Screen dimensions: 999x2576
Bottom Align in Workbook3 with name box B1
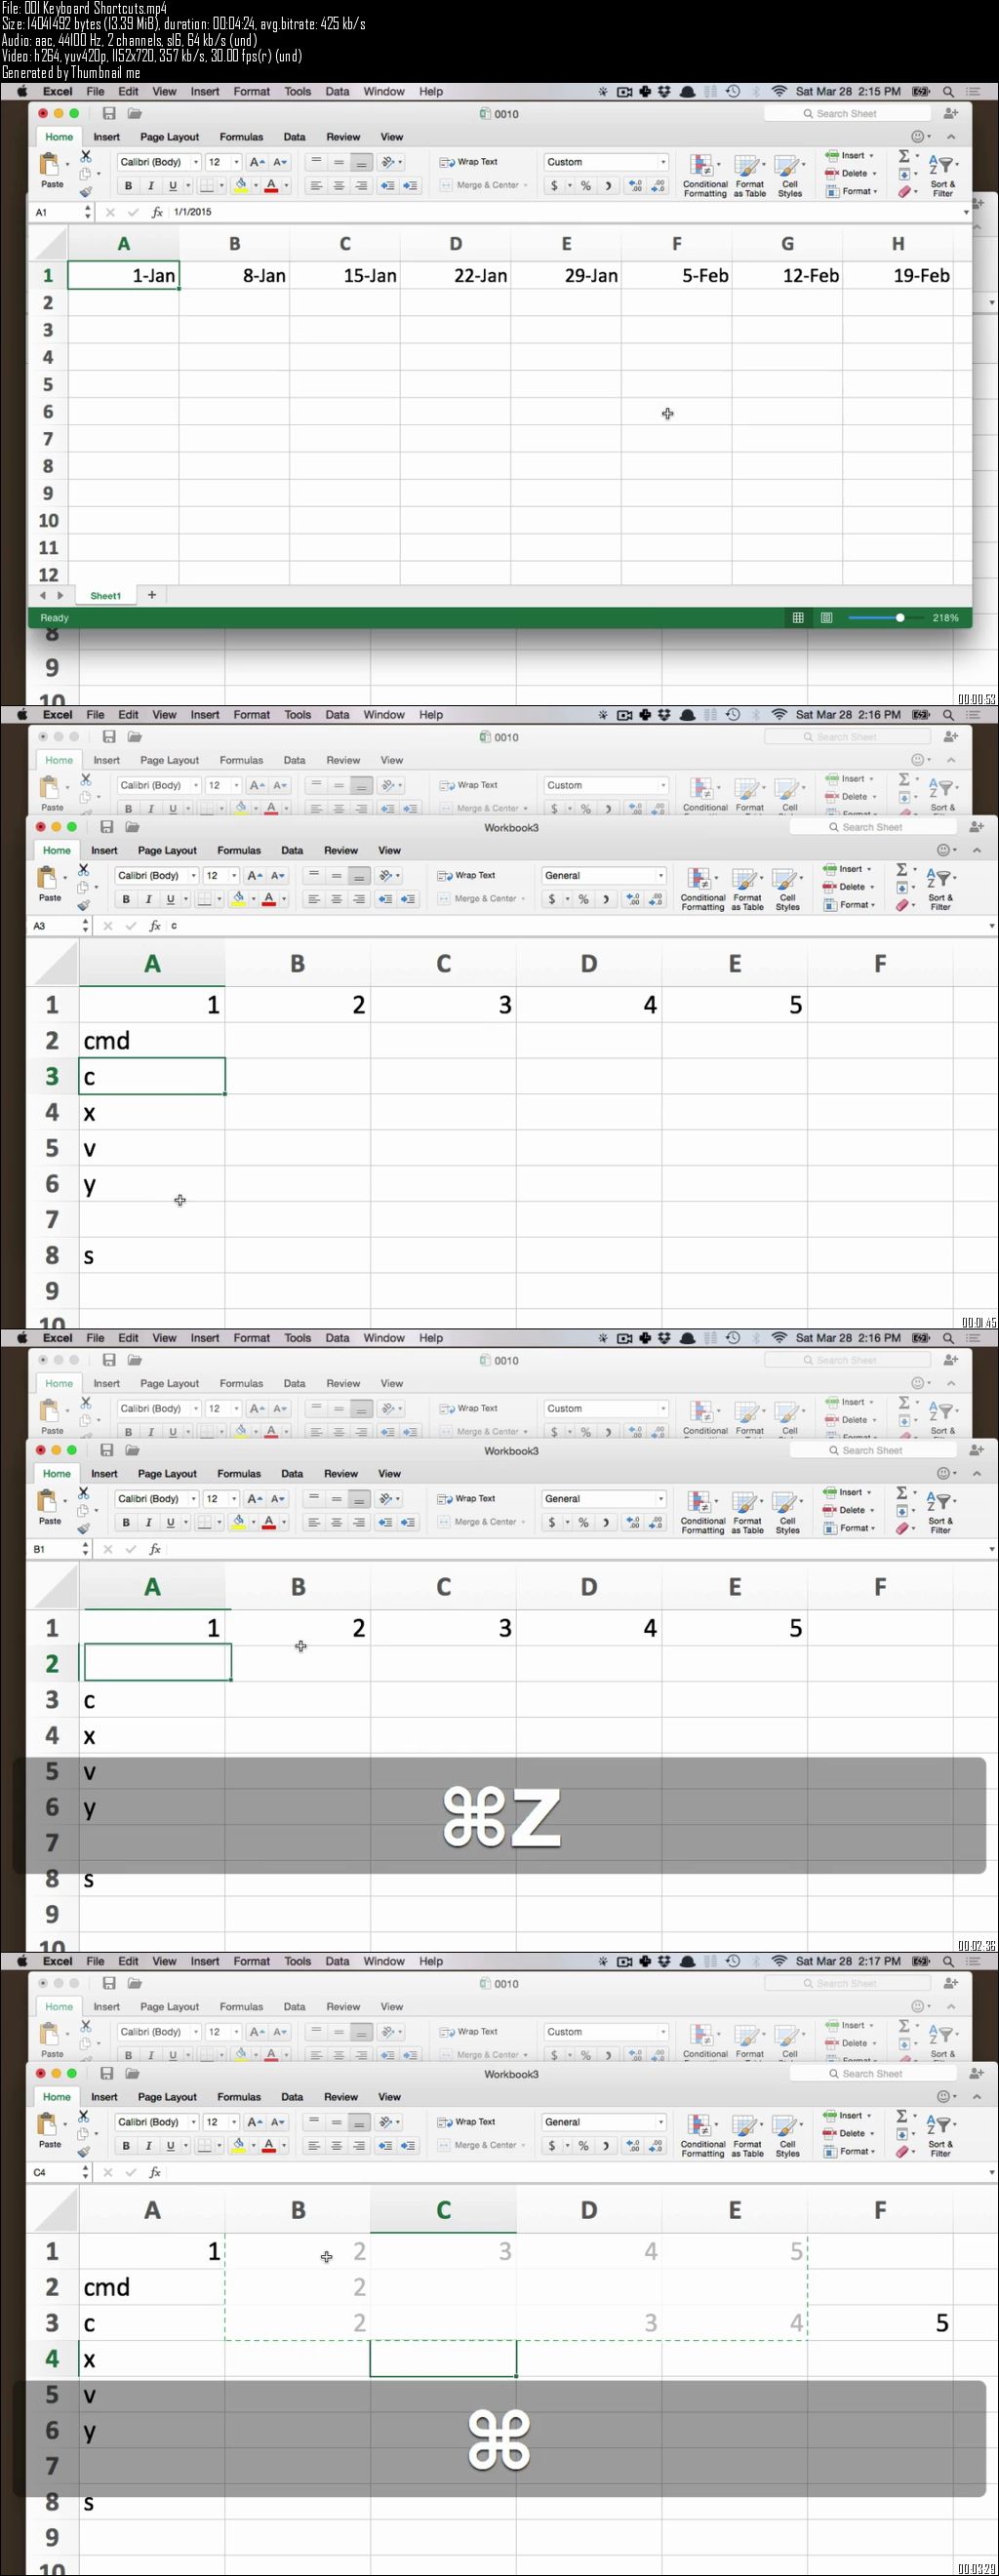coord(359,1499)
